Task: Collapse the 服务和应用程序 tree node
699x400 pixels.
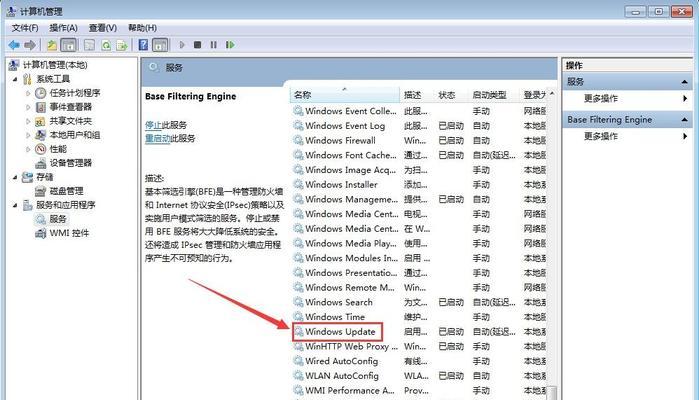Action: [16, 205]
